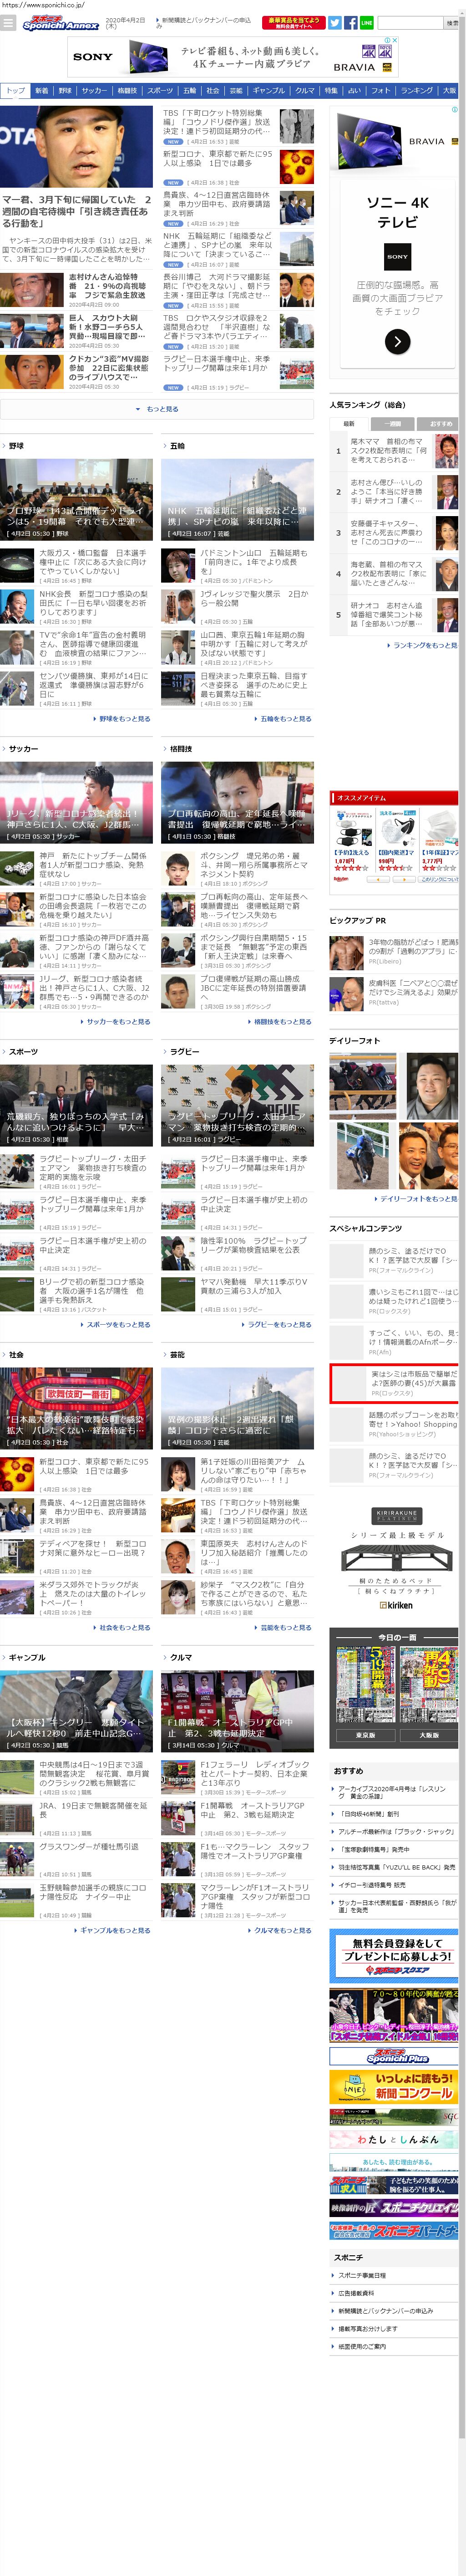Click the スポニチ求人 banner
466x2576 pixels.
[394, 2185]
